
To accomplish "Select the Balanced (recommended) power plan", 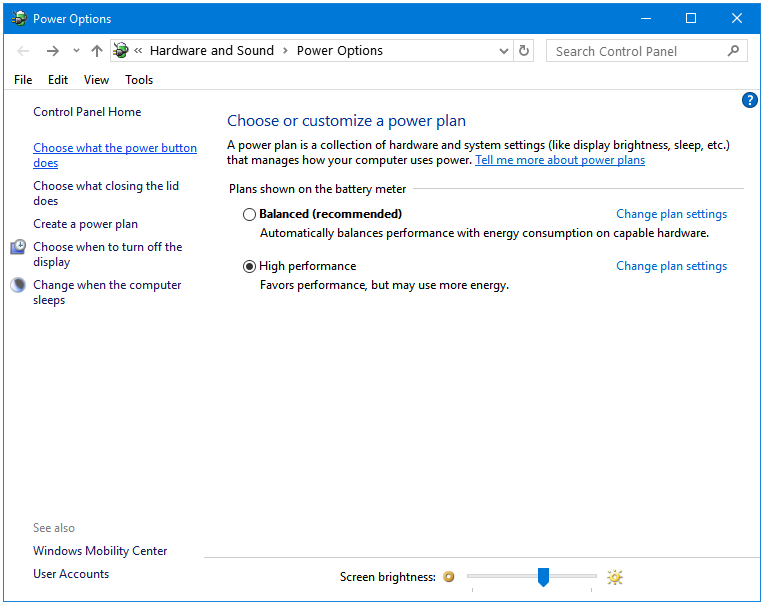I will [249, 214].
